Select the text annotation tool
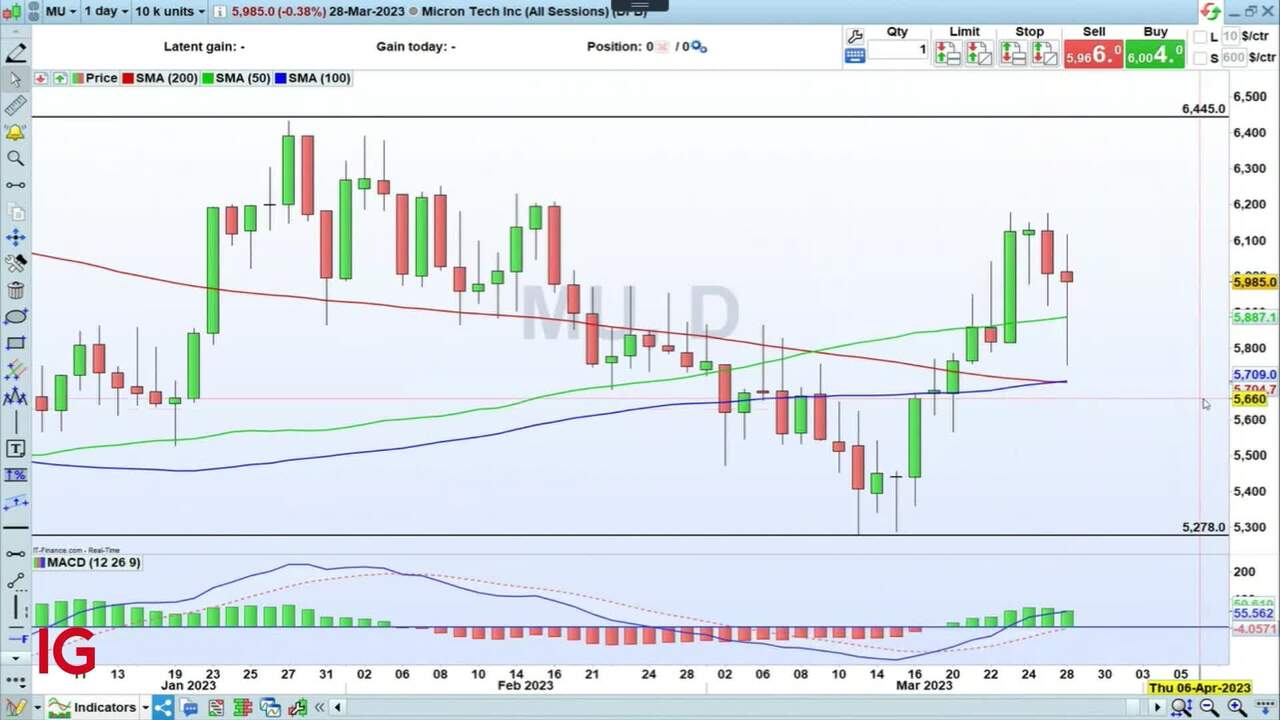Viewport: 1280px width, 720px height. tap(15, 448)
